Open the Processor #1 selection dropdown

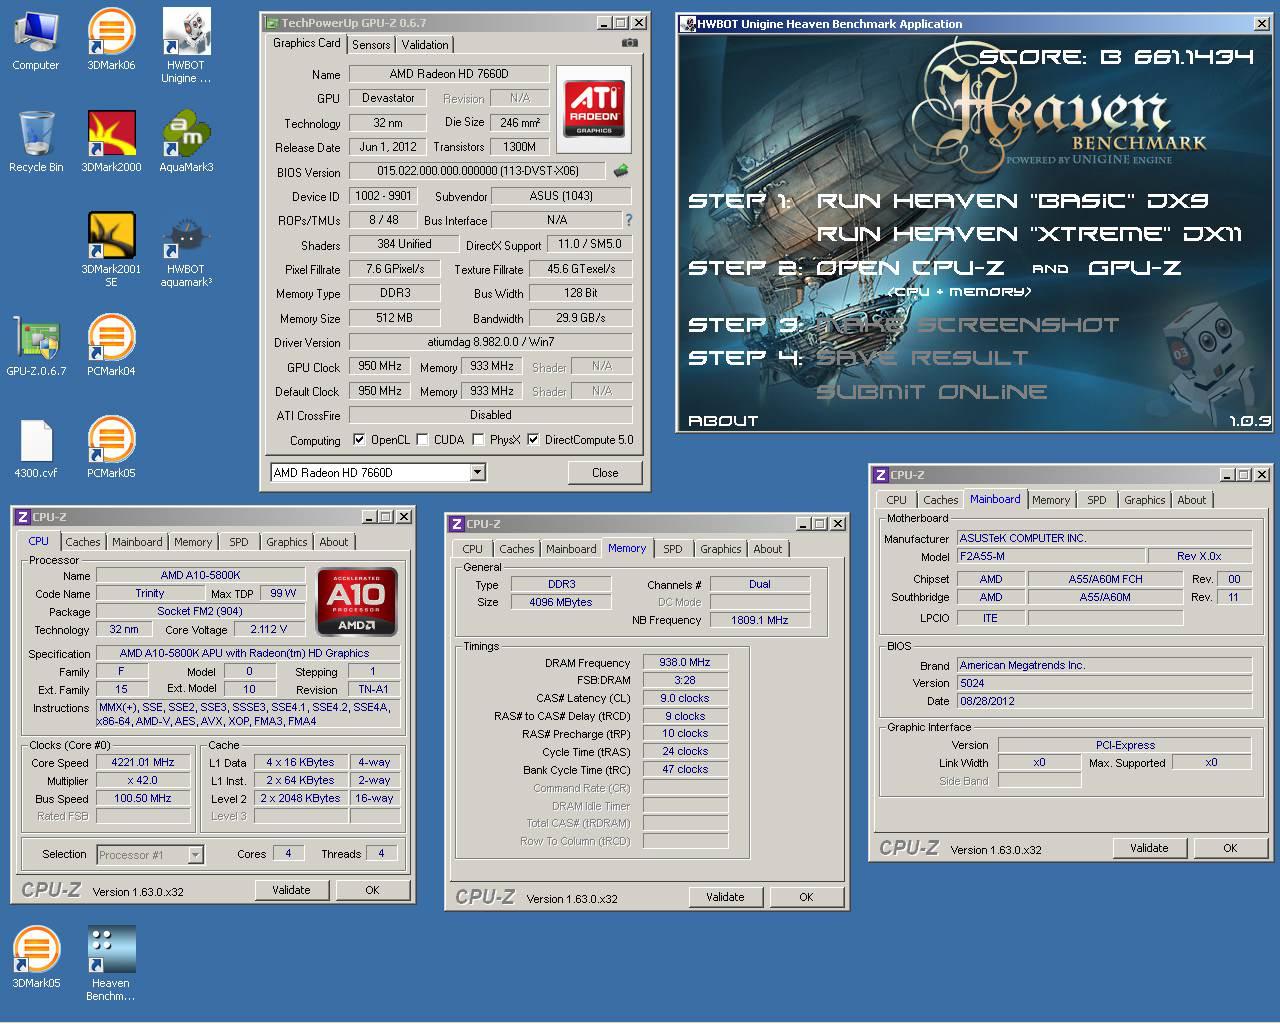195,854
